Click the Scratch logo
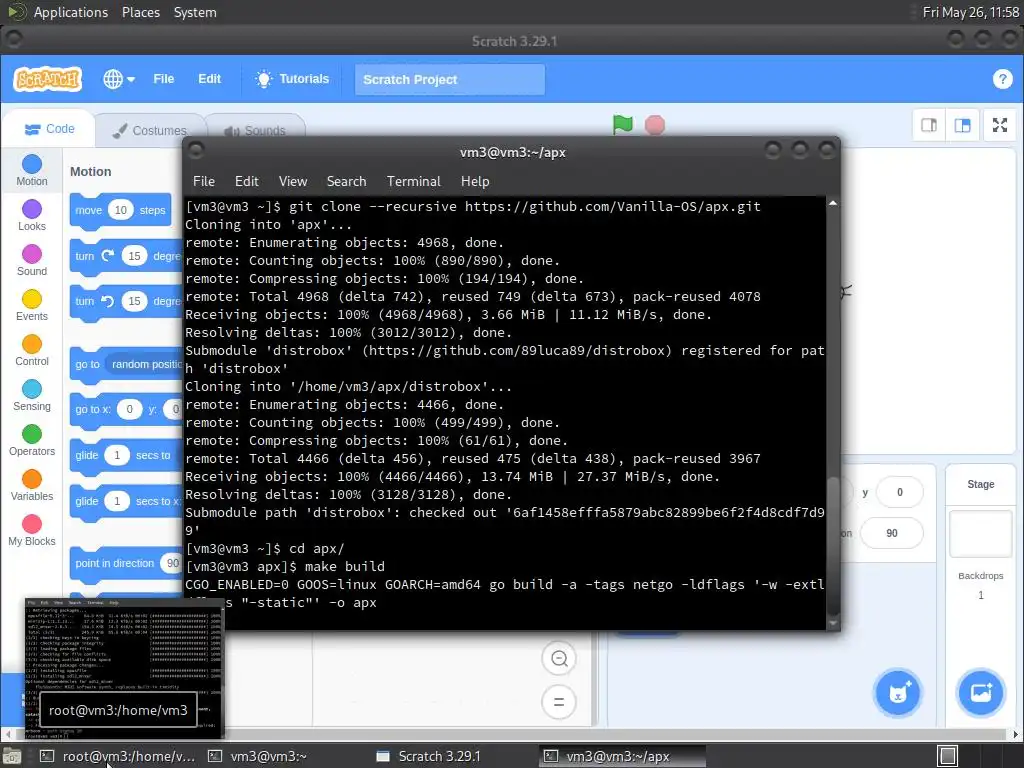1024x768 pixels. pos(47,79)
